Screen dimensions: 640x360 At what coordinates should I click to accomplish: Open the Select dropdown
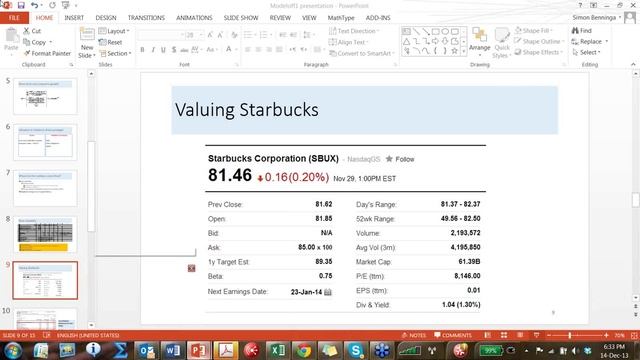[587, 52]
